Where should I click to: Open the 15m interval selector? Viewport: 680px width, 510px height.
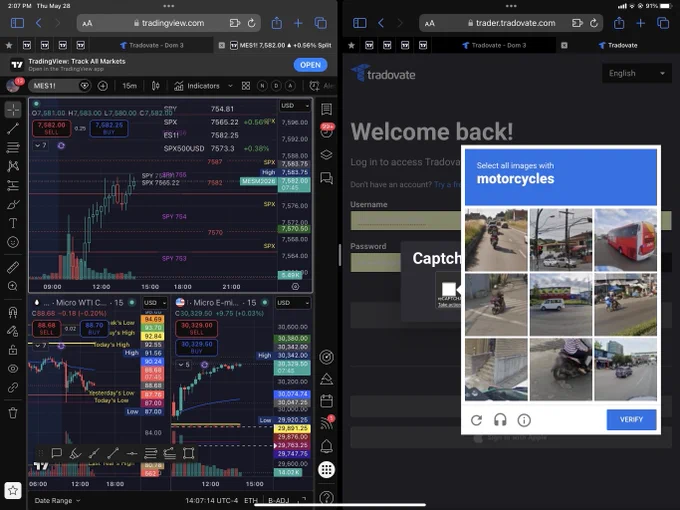pos(129,86)
